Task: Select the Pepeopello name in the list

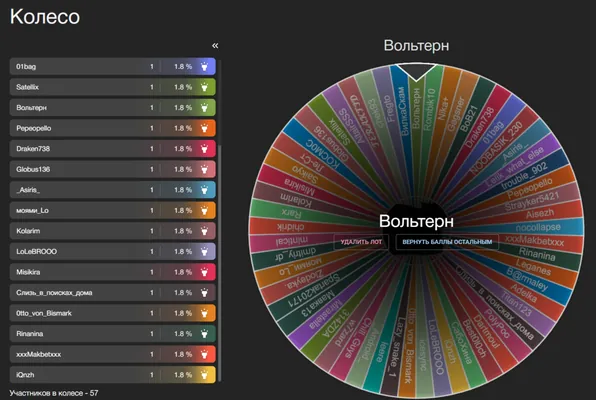Action: pyautogui.click(x=33, y=128)
